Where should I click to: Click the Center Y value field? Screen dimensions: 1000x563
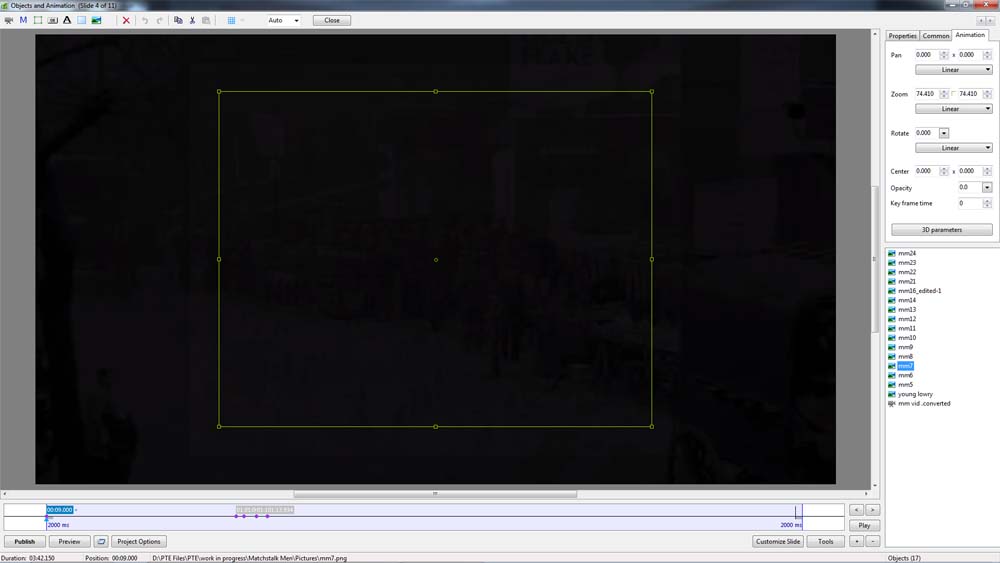pos(970,171)
